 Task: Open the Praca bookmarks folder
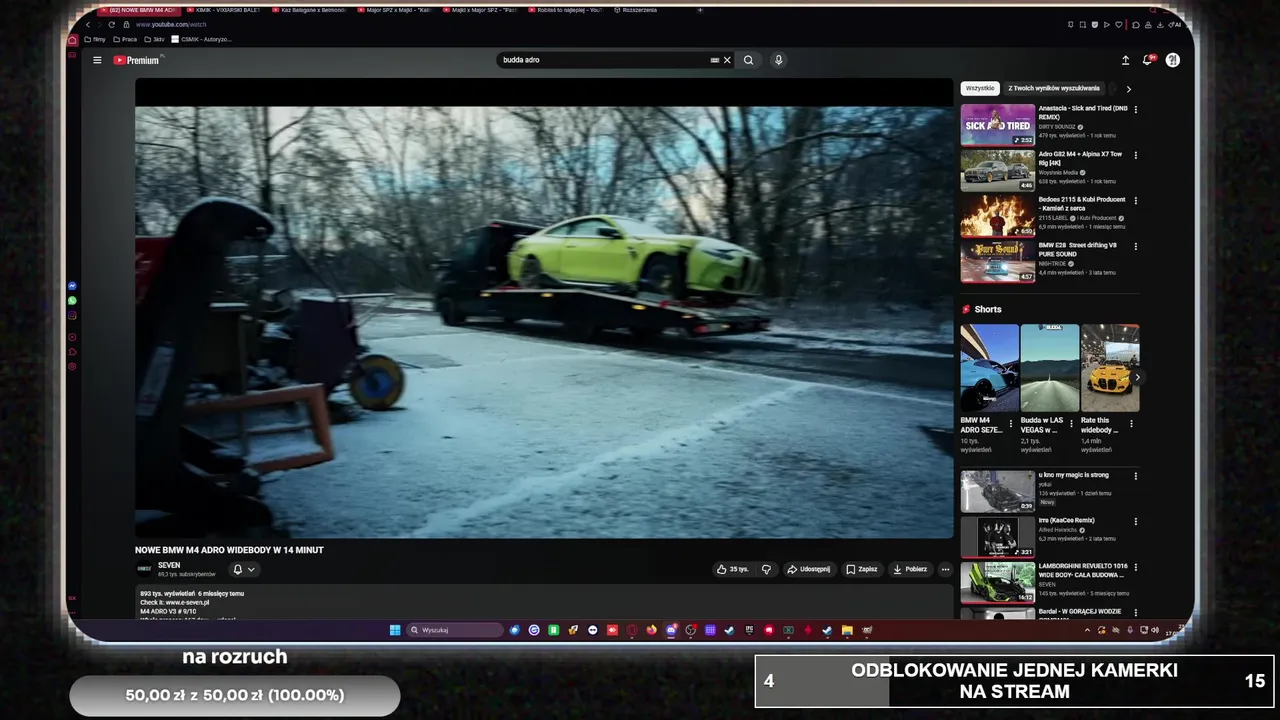coord(125,39)
